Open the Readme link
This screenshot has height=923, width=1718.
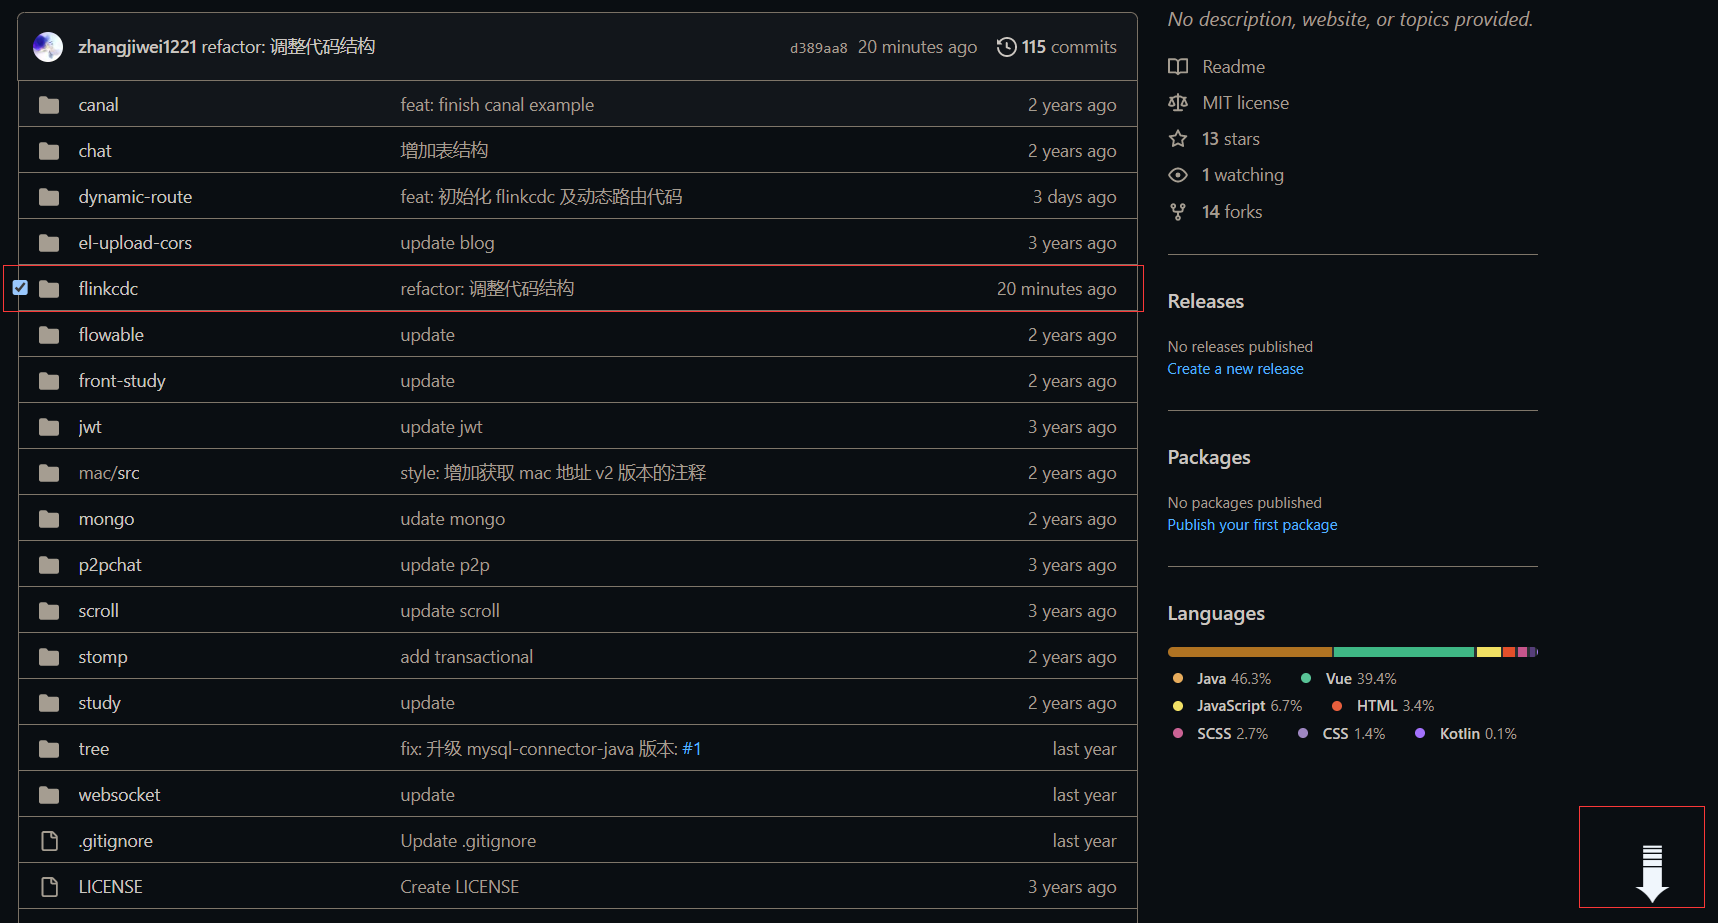pyautogui.click(x=1233, y=67)
